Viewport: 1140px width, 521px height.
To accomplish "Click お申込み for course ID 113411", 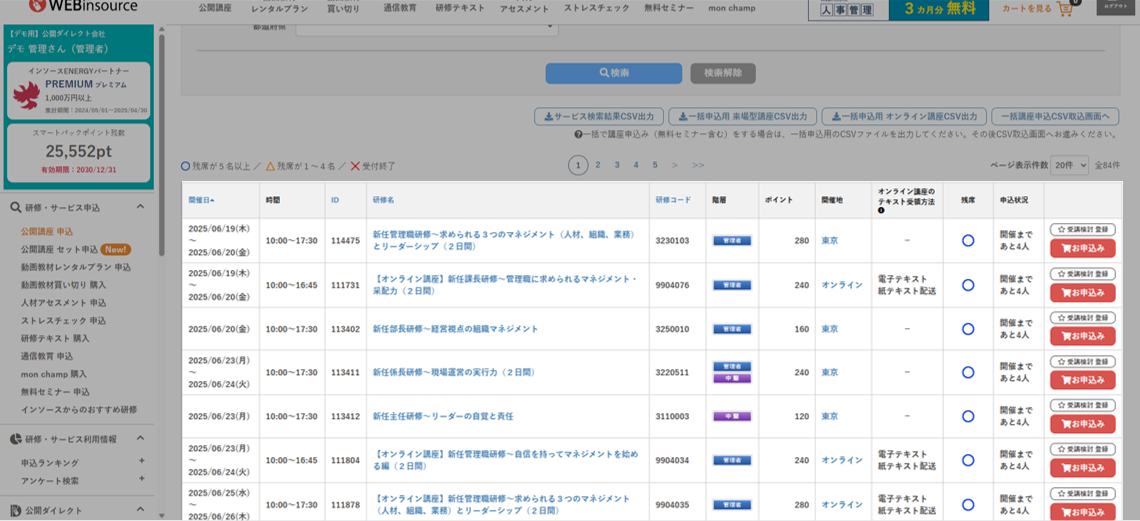I will coord(1083,380).
